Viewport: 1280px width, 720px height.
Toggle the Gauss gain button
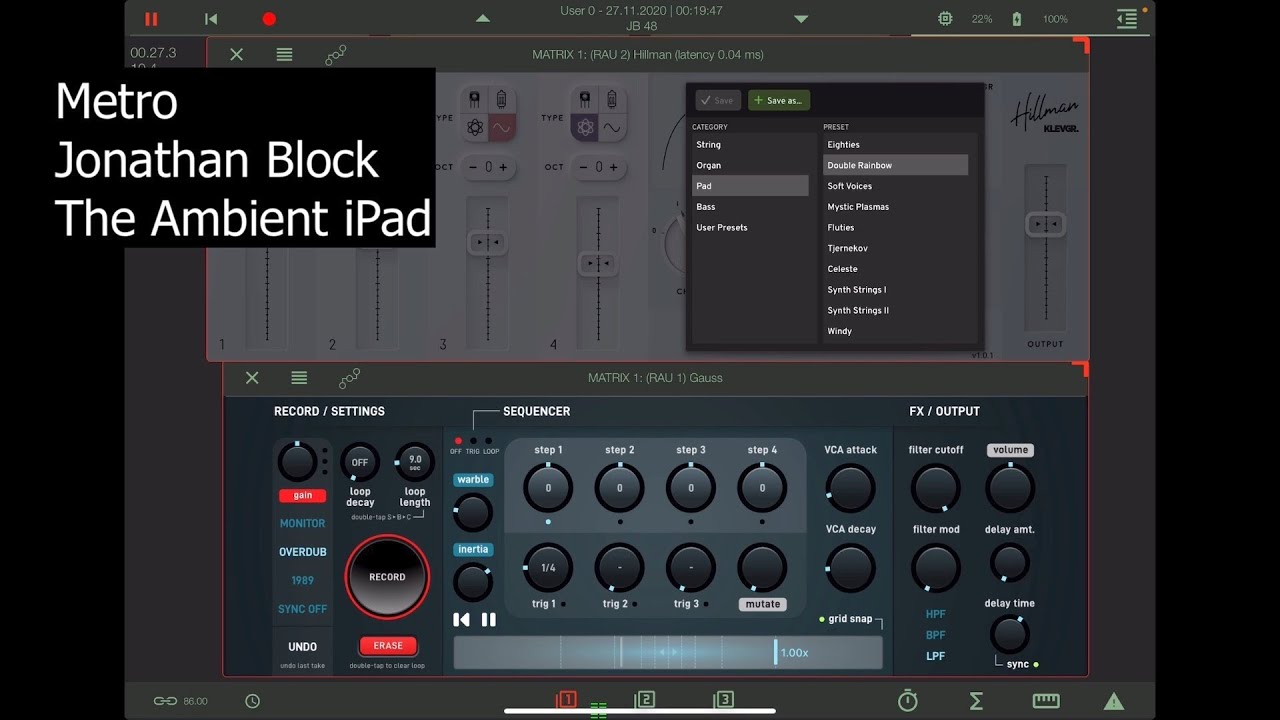click(303, 495)
